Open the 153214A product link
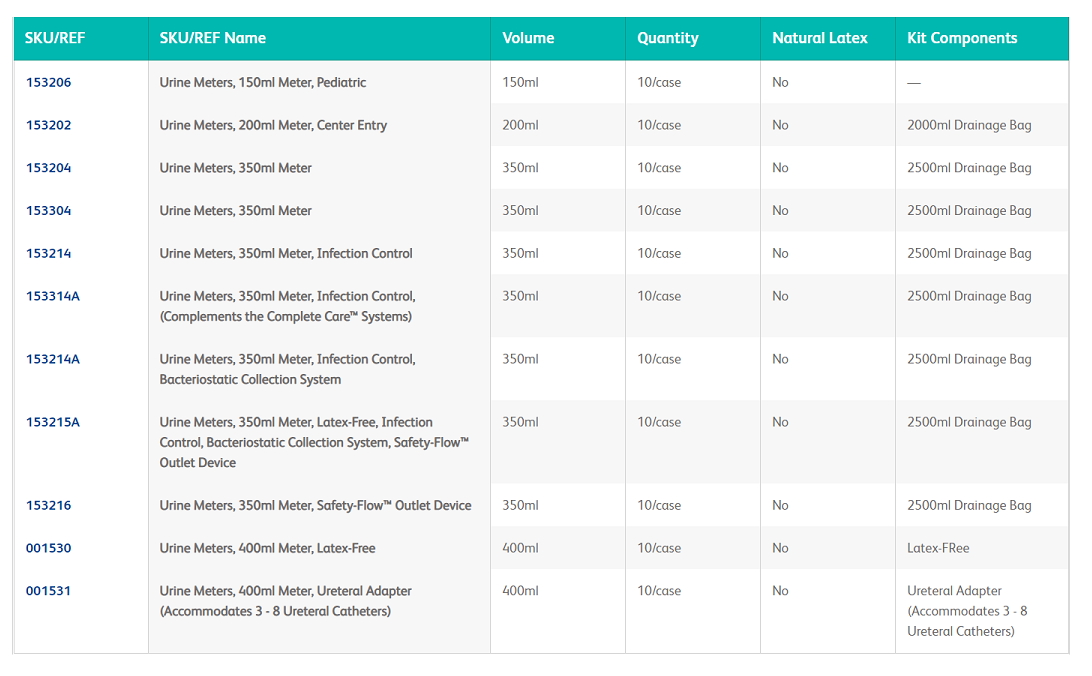1092x676 pixels. pos(52,360)
